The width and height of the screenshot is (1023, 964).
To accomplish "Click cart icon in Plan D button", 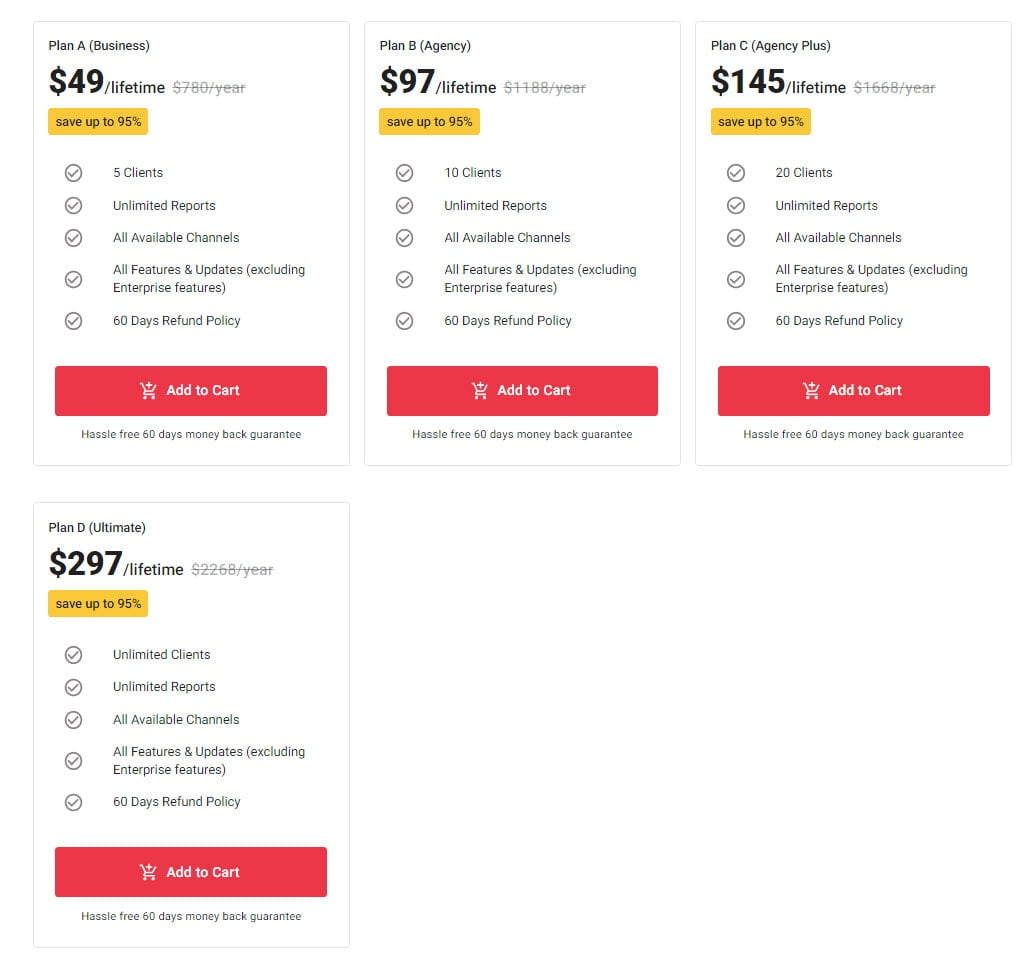I will 149,872.
